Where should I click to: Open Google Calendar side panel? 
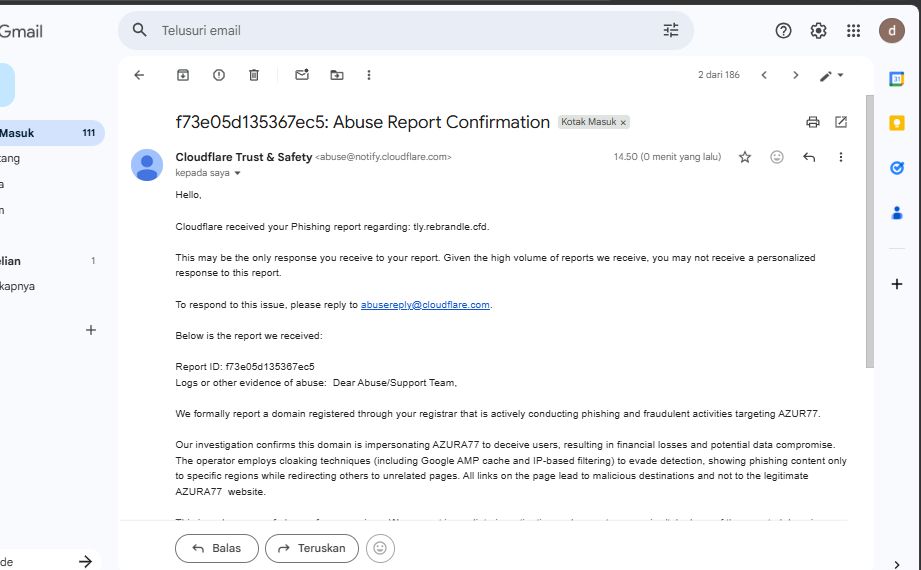click(x=896, y=79)
